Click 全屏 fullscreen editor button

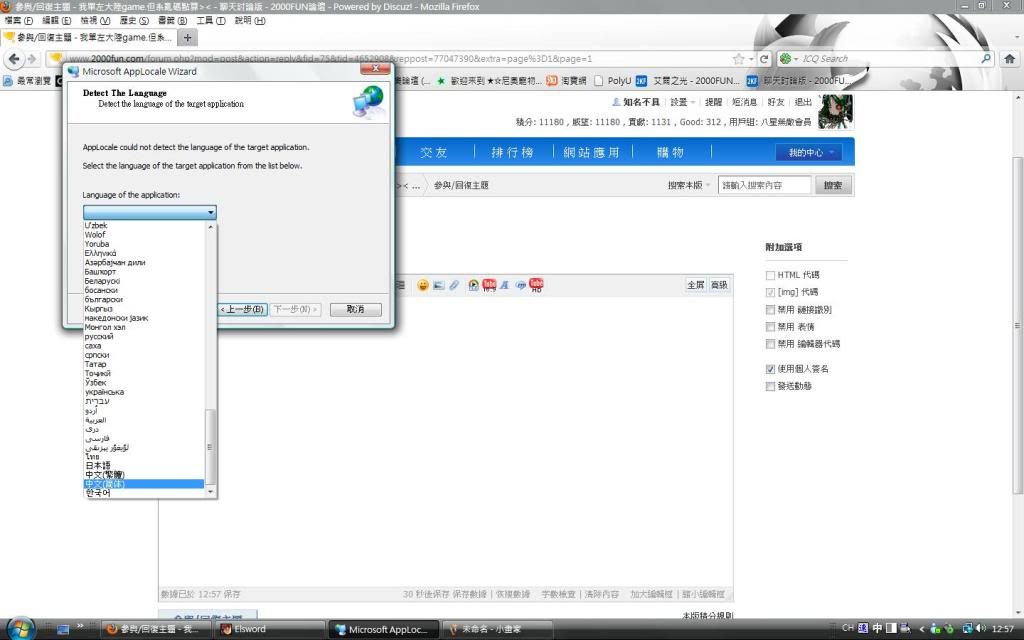(x=696, y=285)
